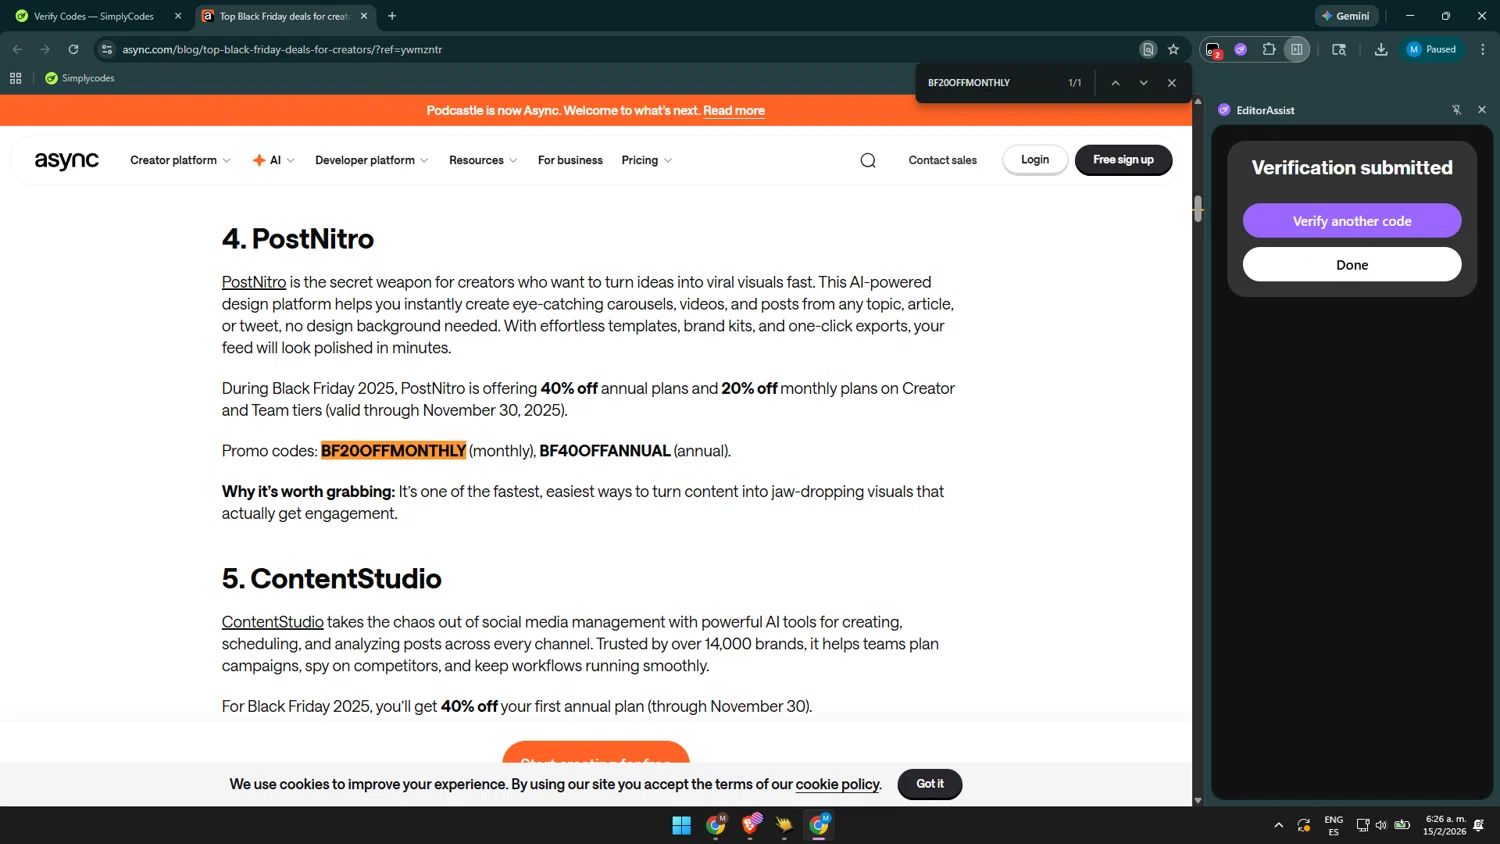
Task: Click the find-in-page search text field
Action: (990, 83)
